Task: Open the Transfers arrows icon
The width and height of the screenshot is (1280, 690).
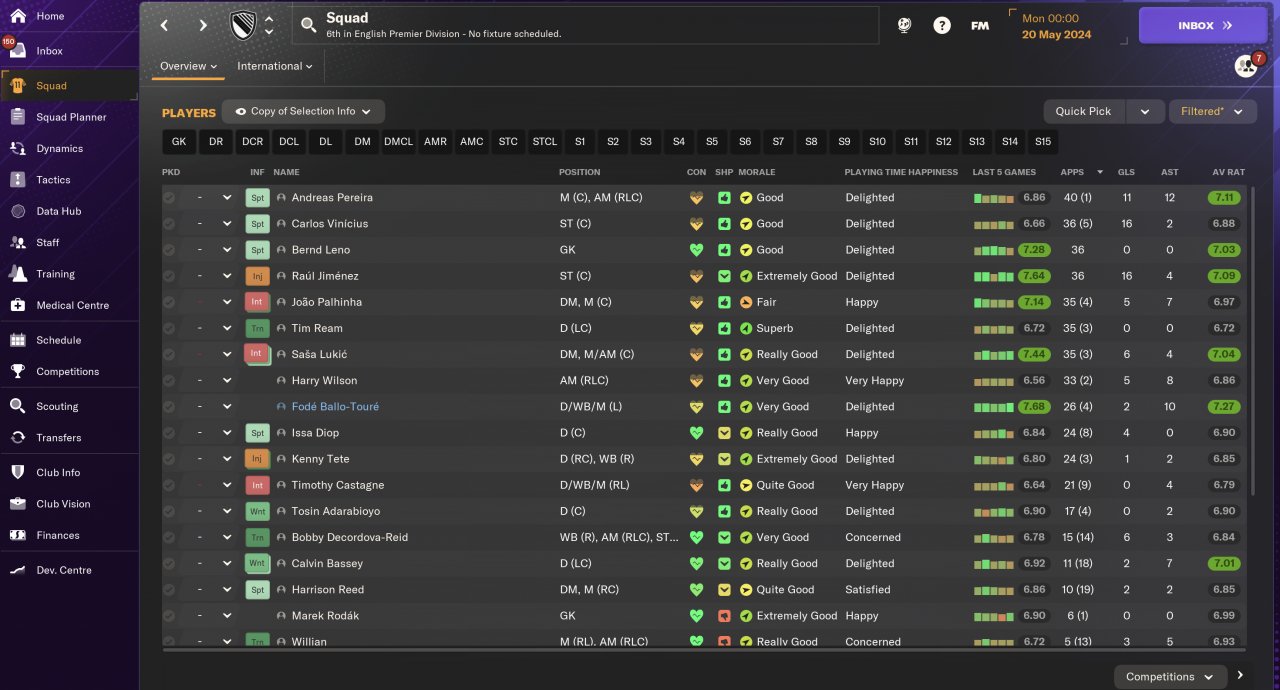Action: (18, 437)
